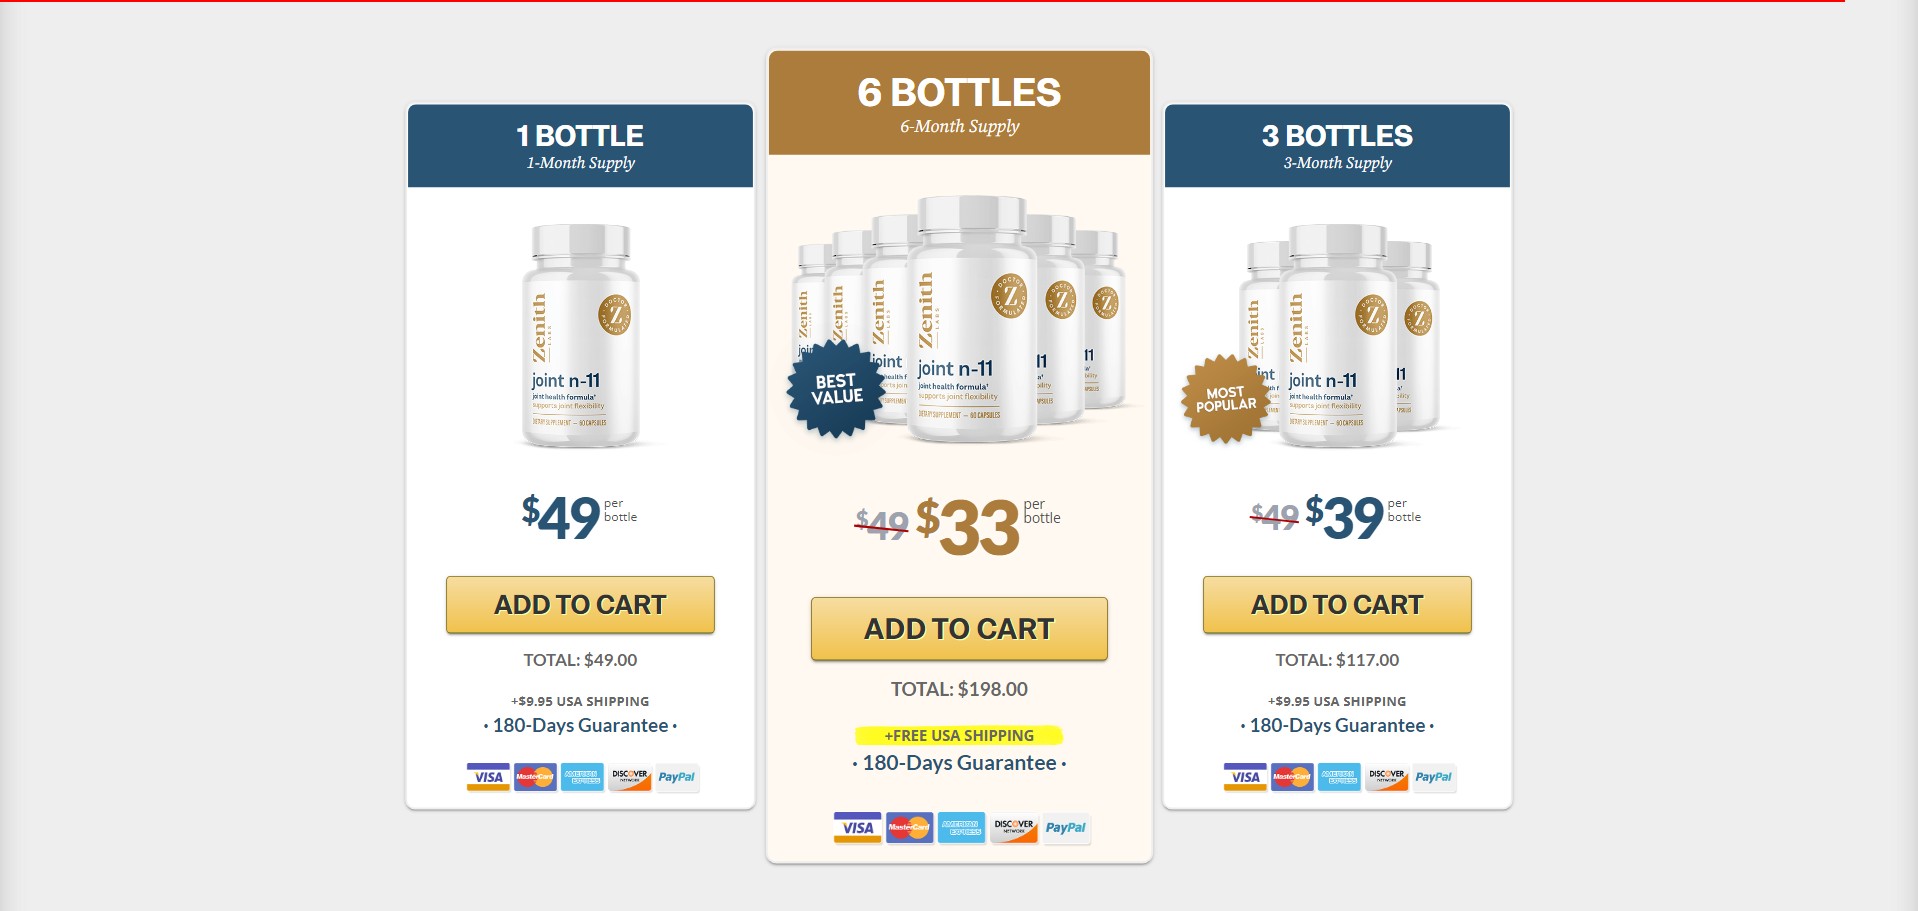Click the 3 Bottles header banner

point(1337,146)
